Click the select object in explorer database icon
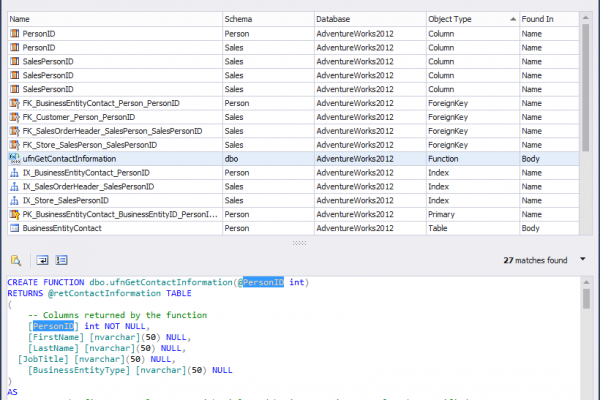The height and width of the screenshot is (400, 600). coord(16,260)
